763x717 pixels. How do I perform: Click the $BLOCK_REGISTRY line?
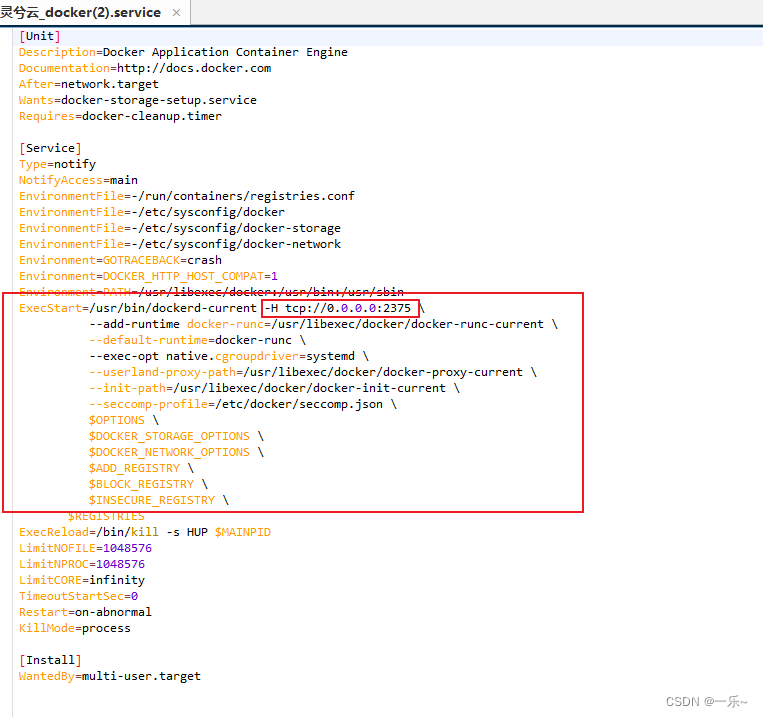click(148, 485)
